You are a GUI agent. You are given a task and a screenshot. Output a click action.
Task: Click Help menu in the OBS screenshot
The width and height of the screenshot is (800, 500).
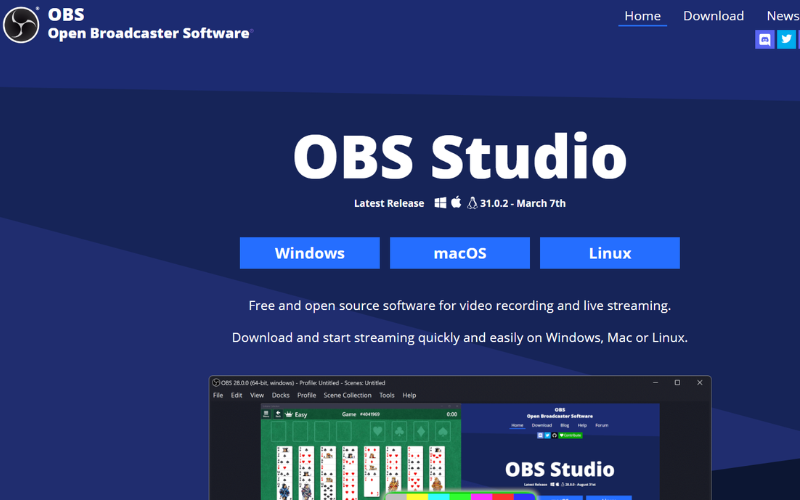pyautogui.click(x=409, y=395)
